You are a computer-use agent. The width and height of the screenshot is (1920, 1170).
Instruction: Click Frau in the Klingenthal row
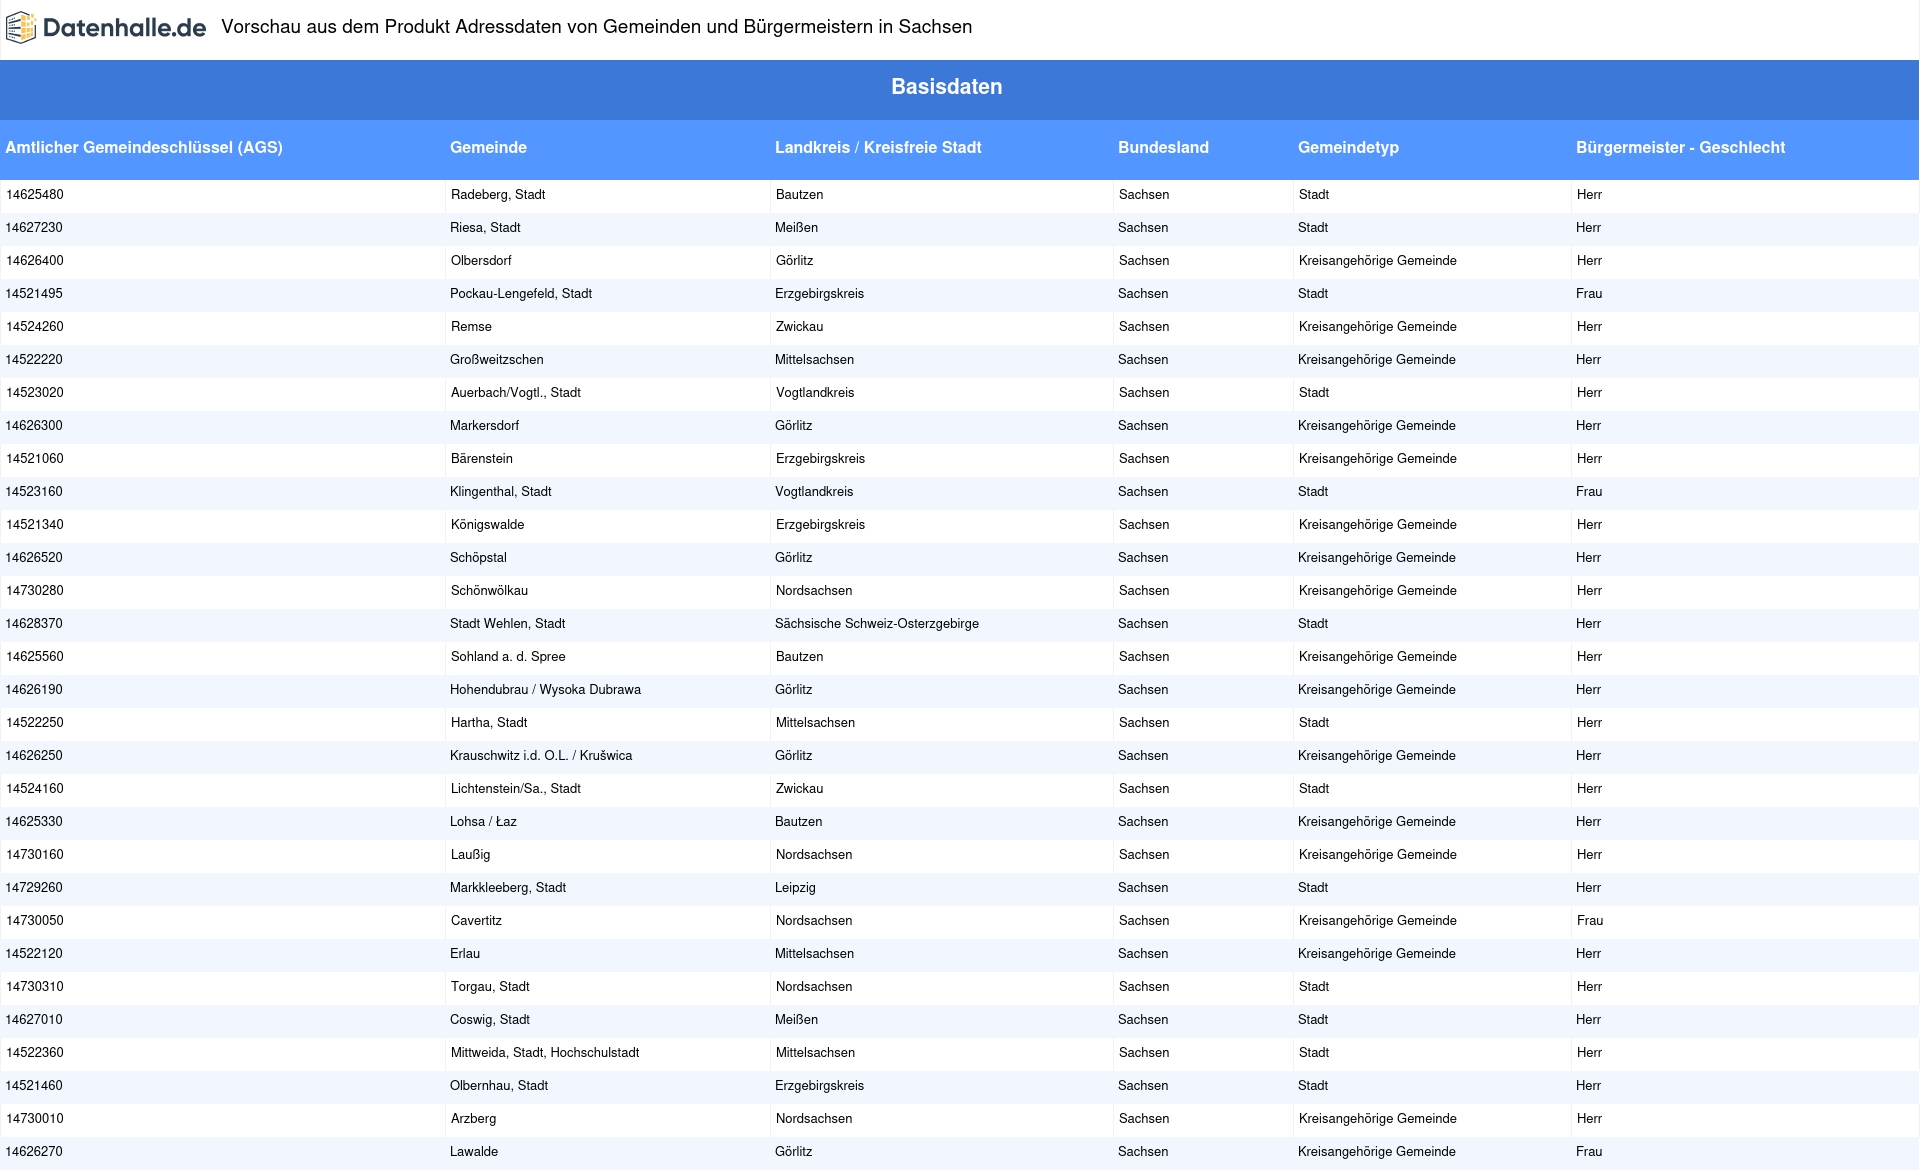pos(1589,492)
